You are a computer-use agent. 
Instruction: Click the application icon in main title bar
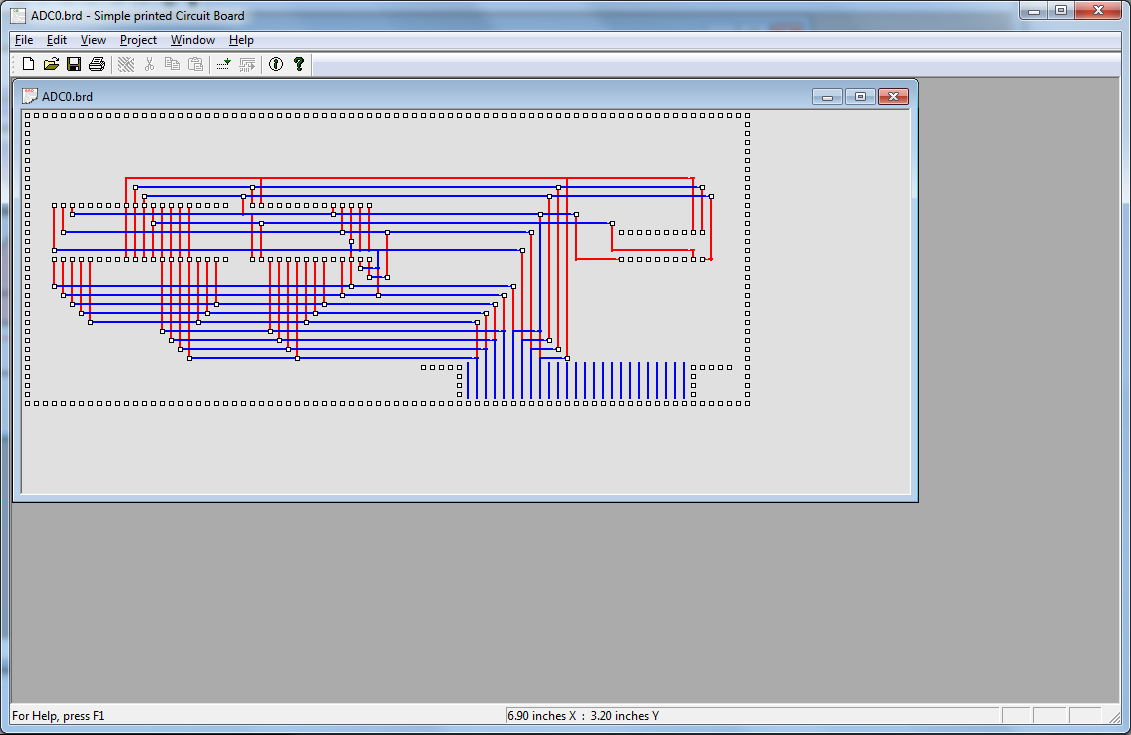click(x=17, y=15)
